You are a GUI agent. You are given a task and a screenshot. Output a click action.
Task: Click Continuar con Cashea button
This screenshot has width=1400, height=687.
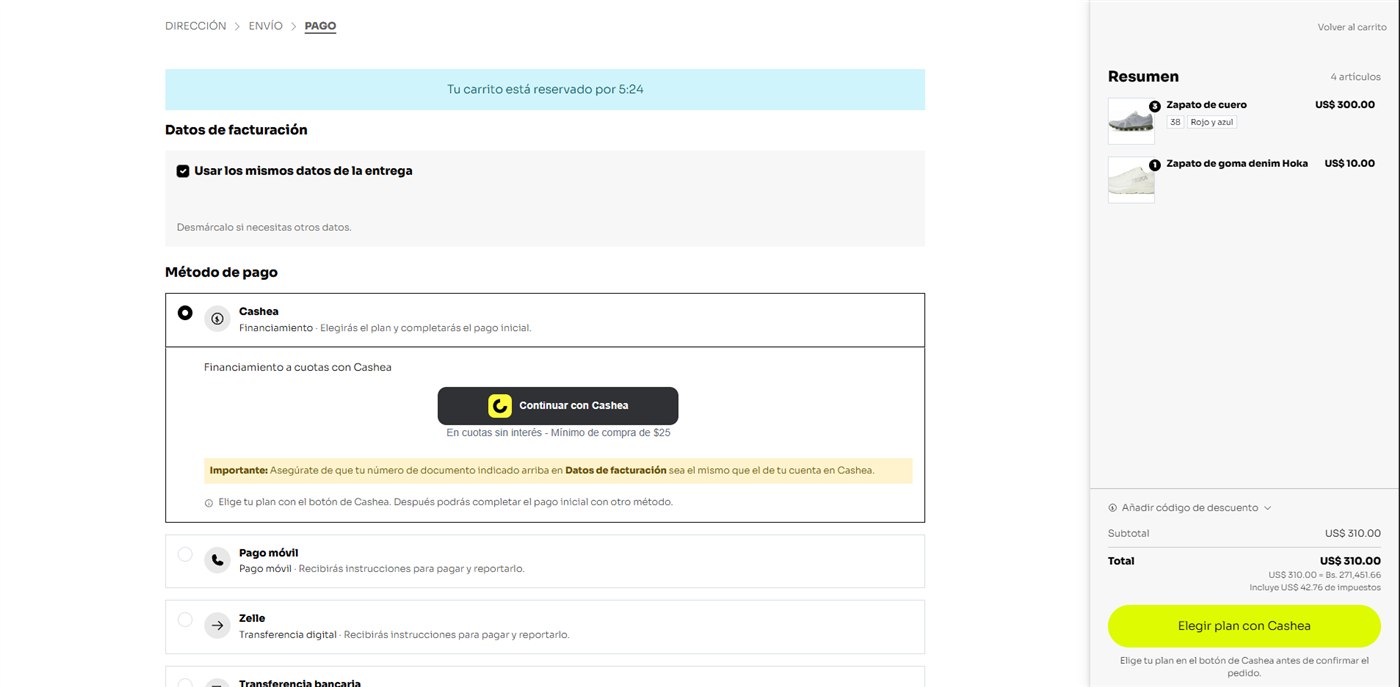click(558, 406)
